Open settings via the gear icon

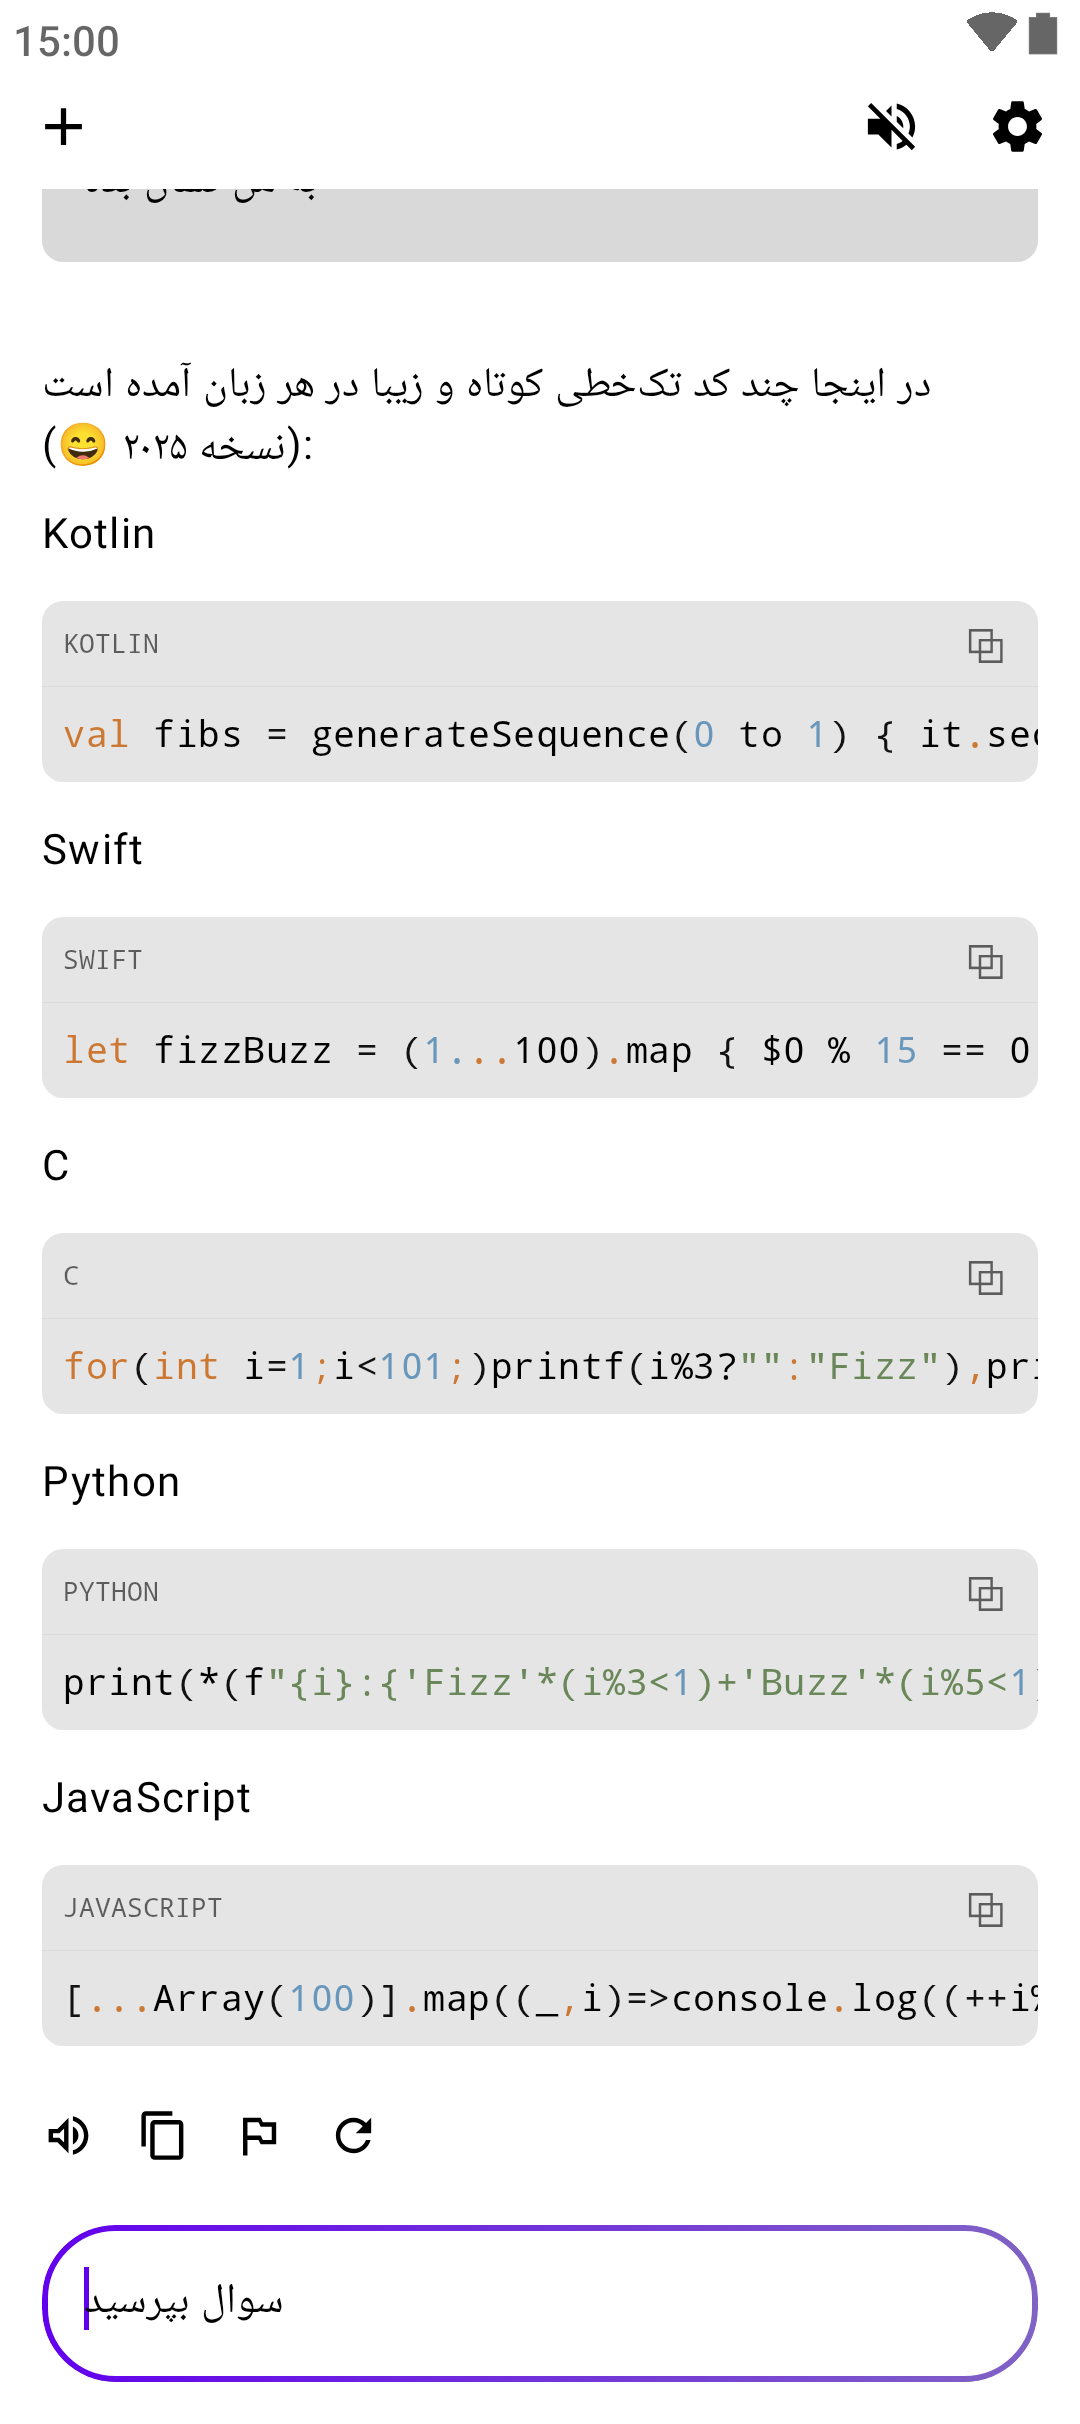[1017, 127]
